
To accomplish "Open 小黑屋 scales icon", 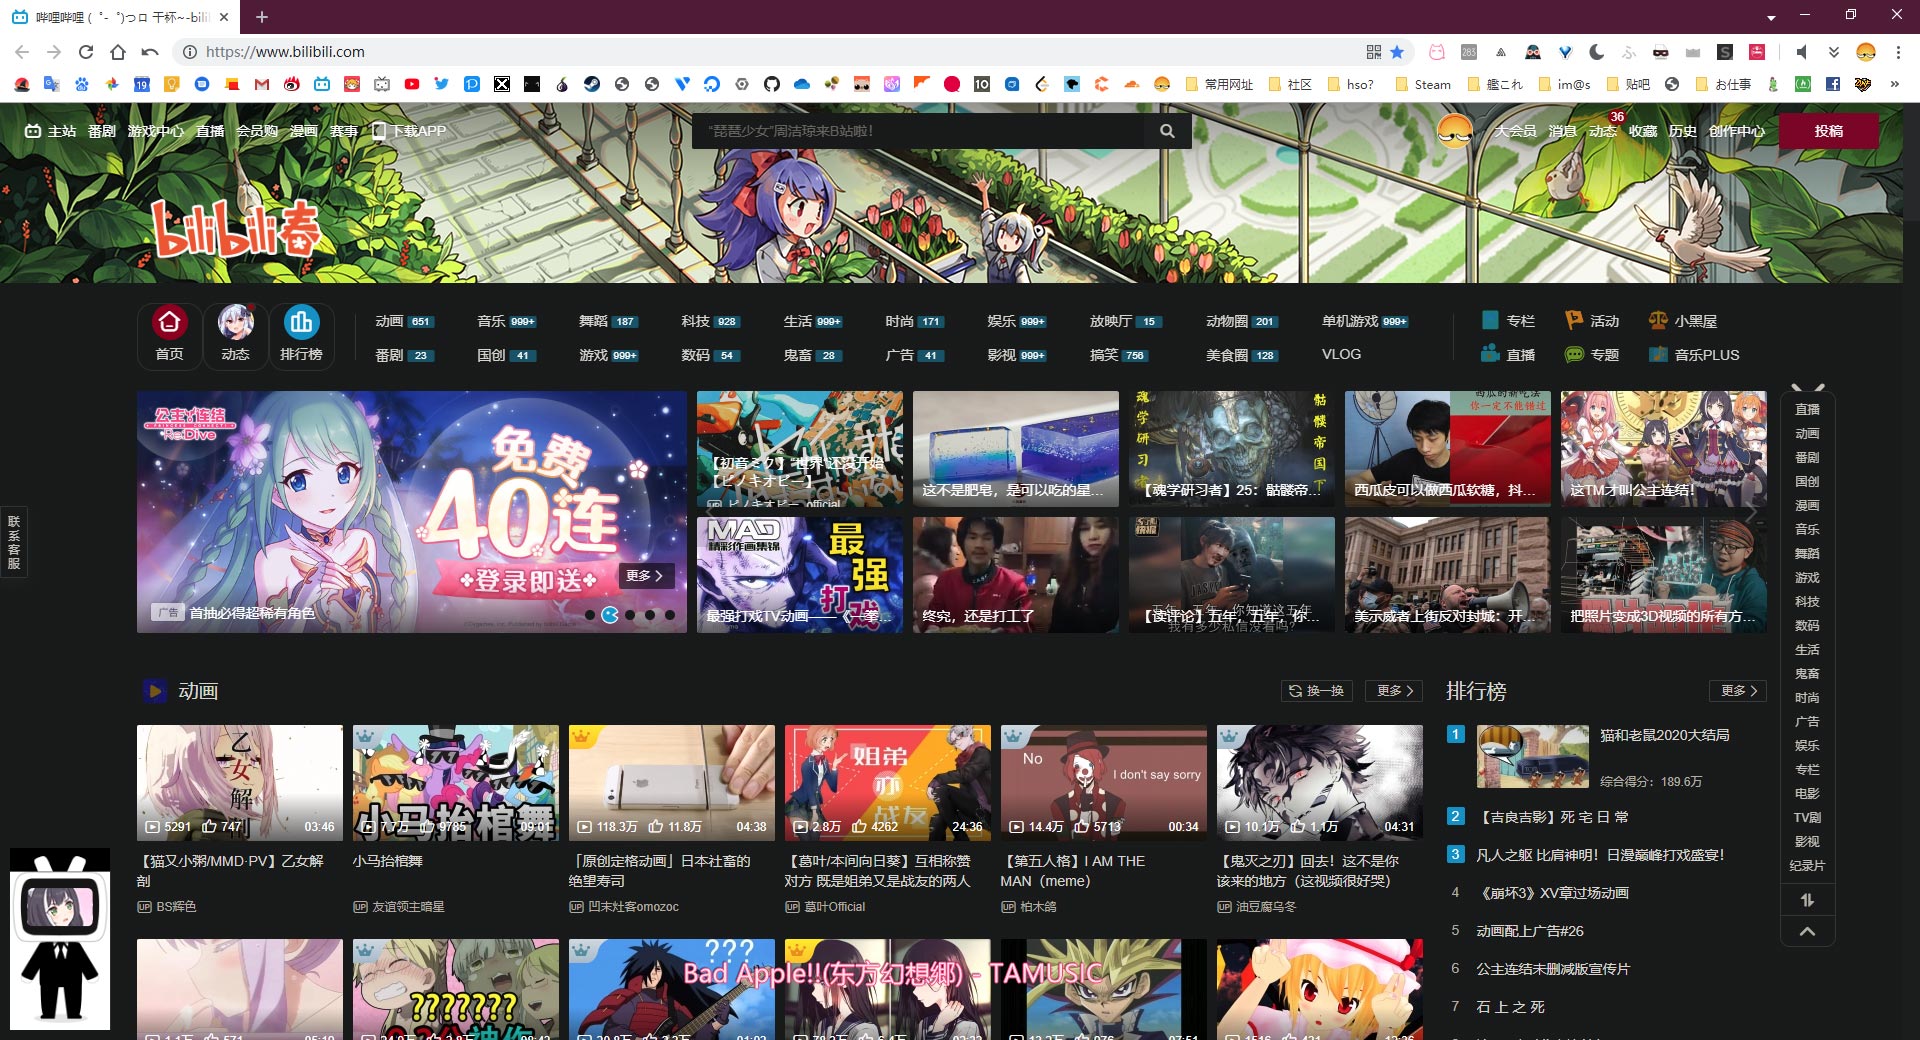I will [1658, 320].
